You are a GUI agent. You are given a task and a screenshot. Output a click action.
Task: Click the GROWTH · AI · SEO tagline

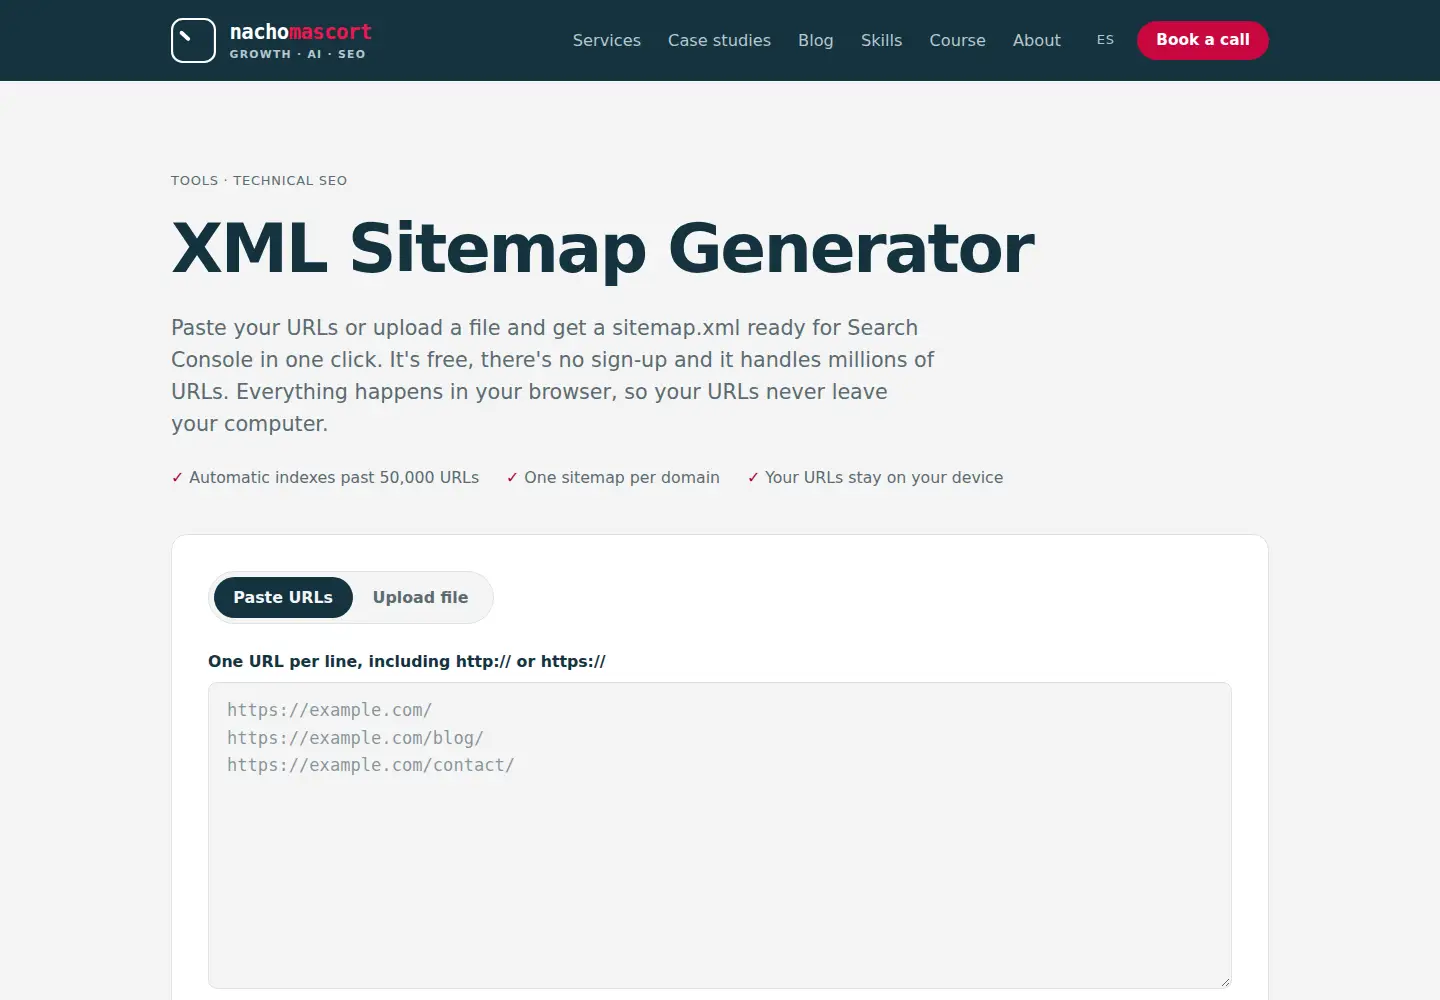pos(297,54)
